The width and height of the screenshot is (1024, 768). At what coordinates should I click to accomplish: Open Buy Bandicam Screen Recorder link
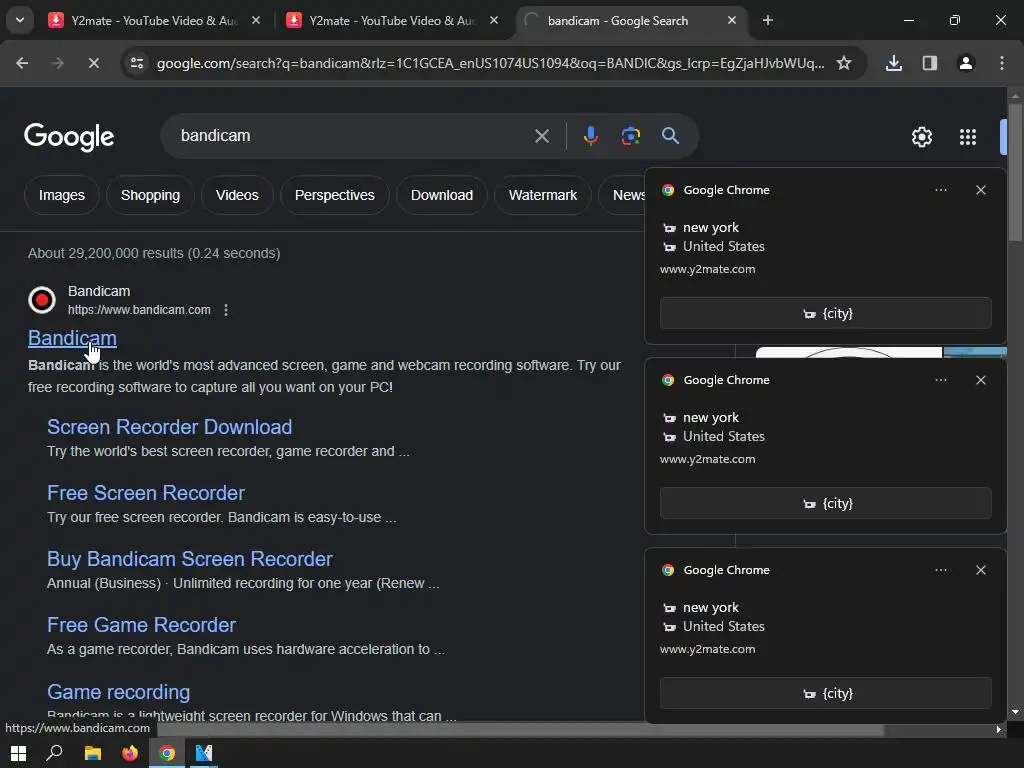click(x=189, y=559)
